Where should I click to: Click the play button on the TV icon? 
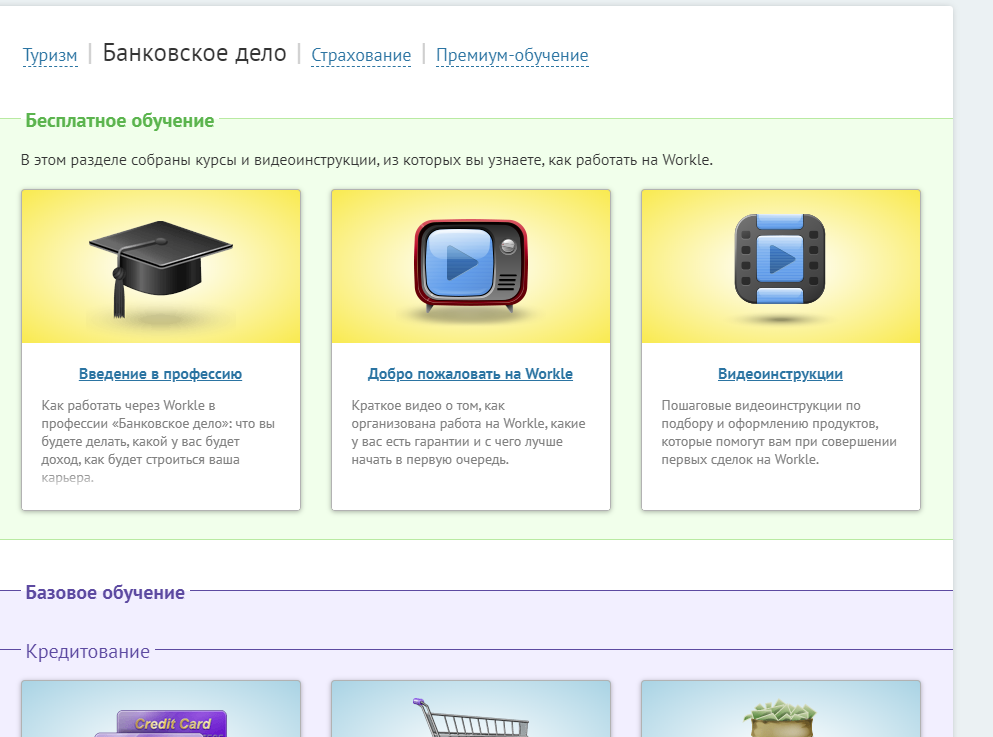tap(464, 260)
